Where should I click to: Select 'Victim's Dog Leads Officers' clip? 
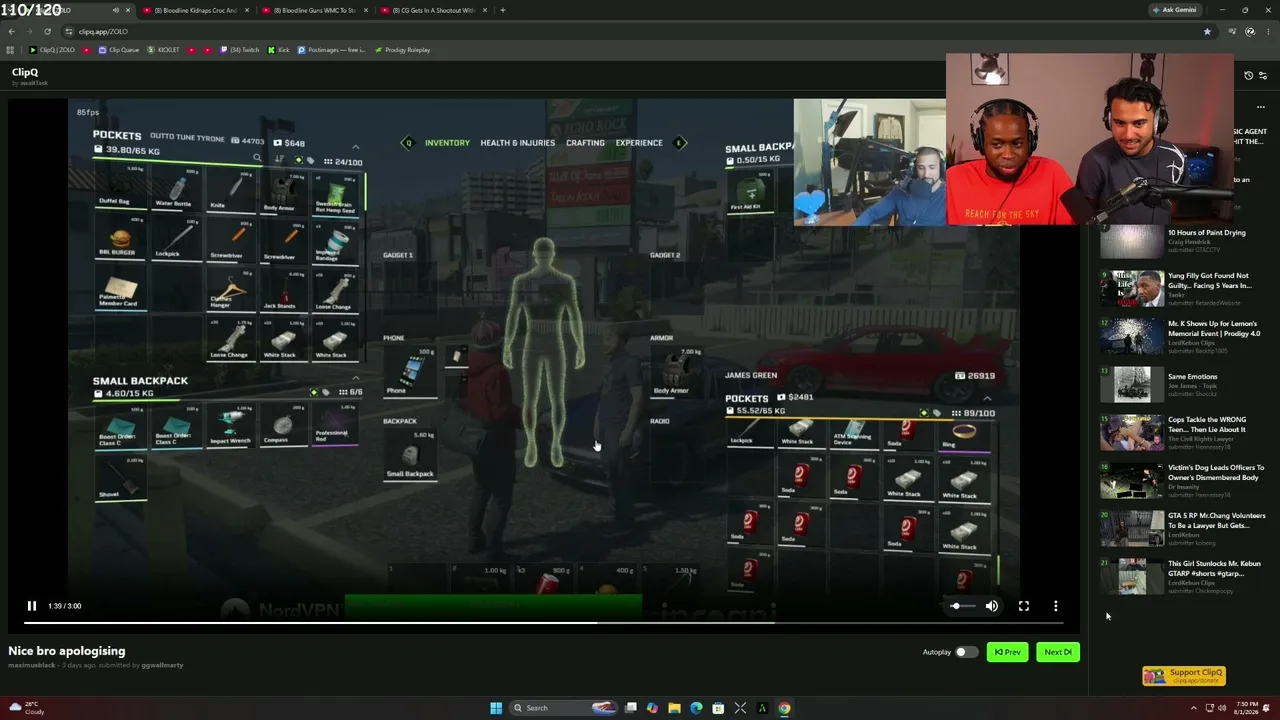pyautogui.click(x=1182, y=480)
